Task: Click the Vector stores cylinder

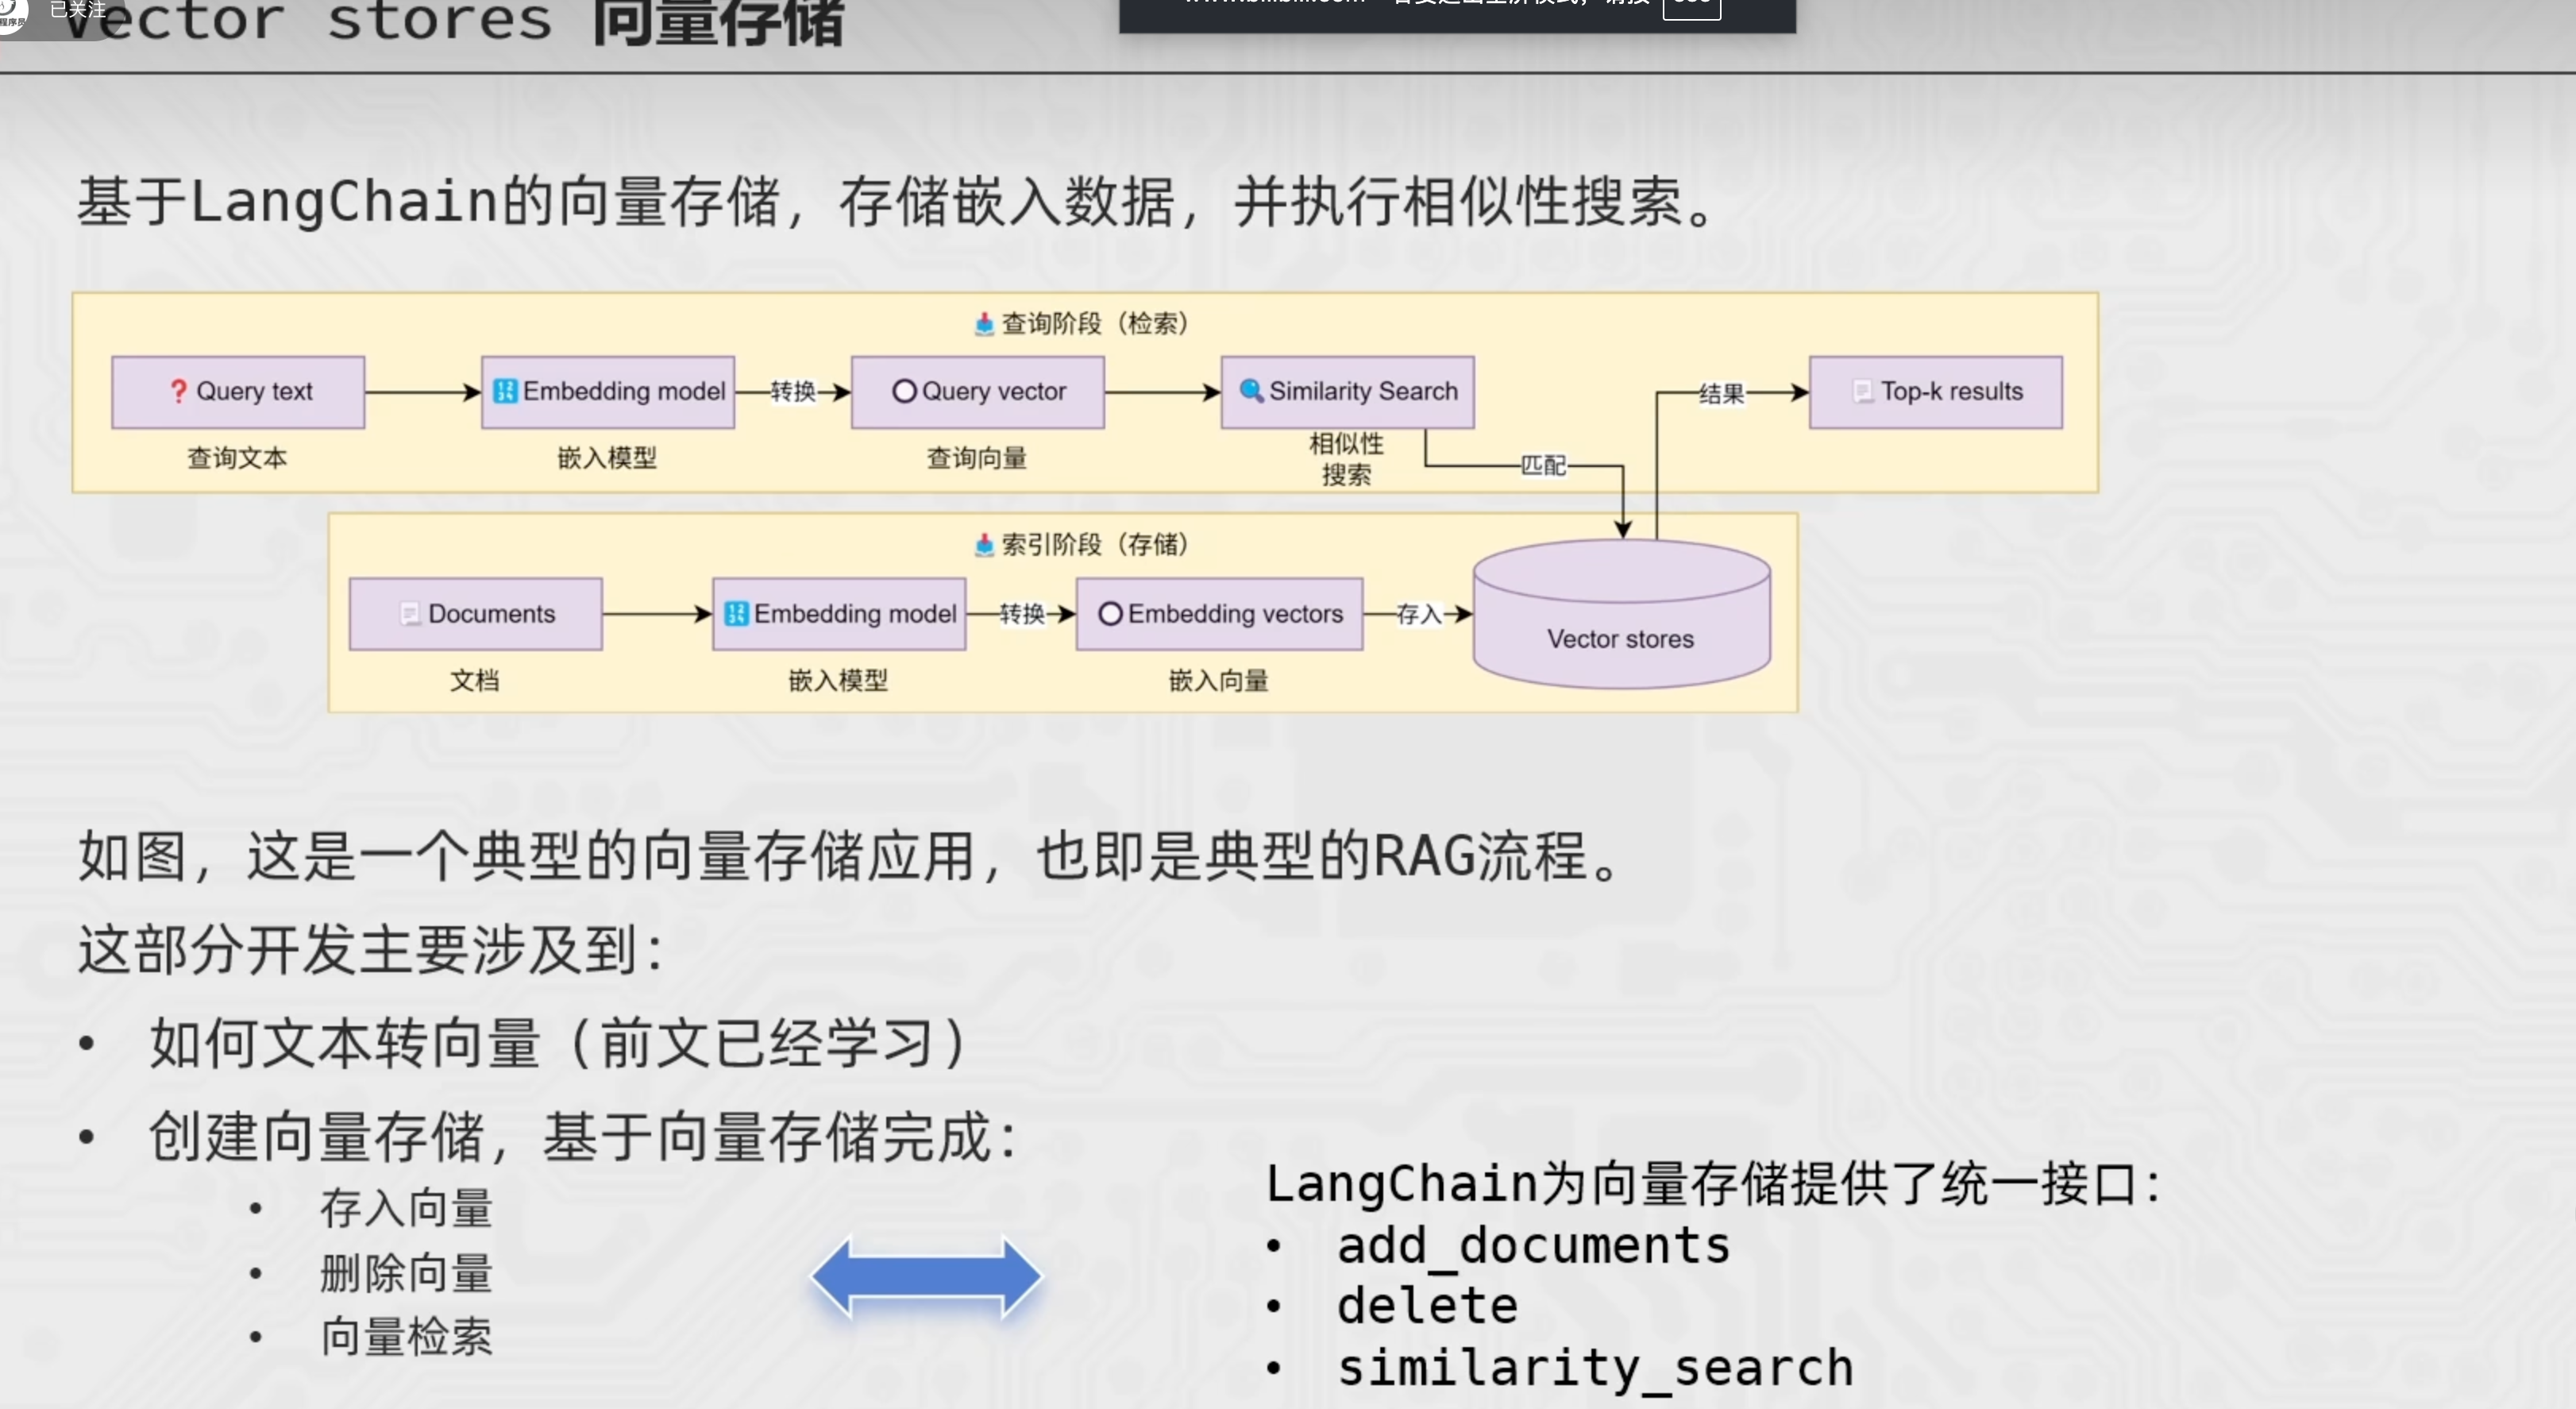Action: point(1622,614)
